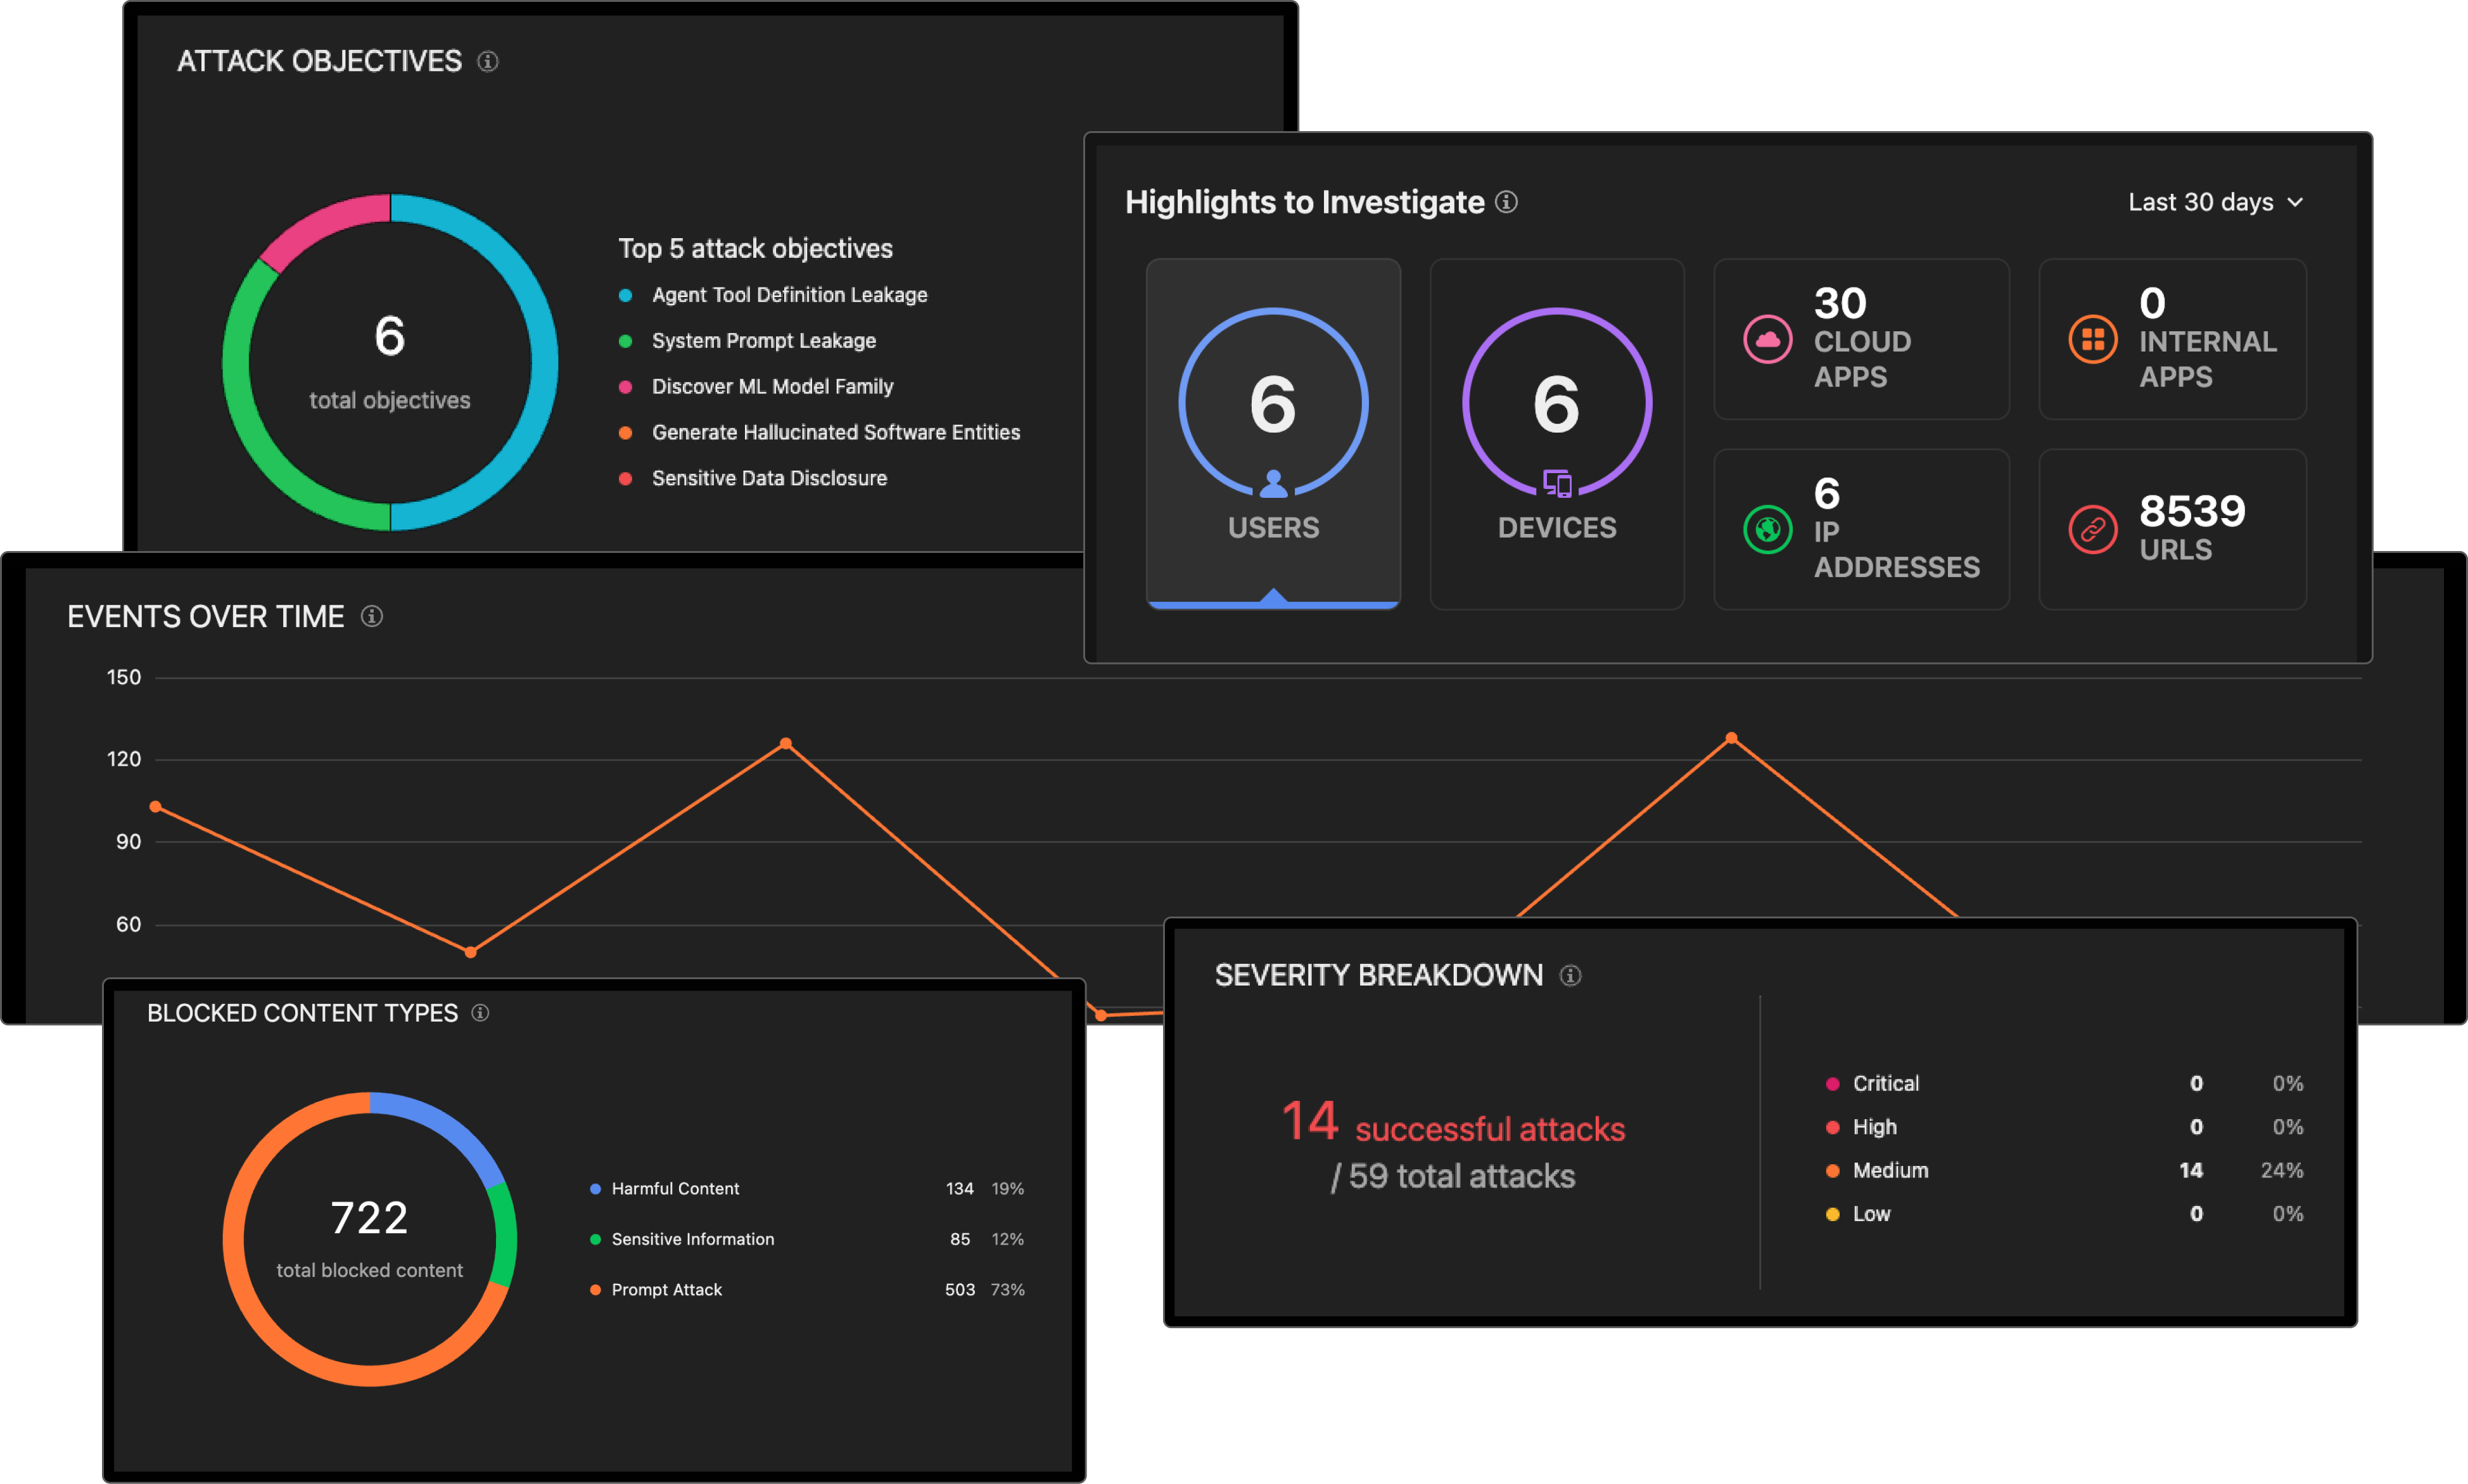
Task: Click the info icon next to Highlights to Investigate
Action: click(1506, 202)
